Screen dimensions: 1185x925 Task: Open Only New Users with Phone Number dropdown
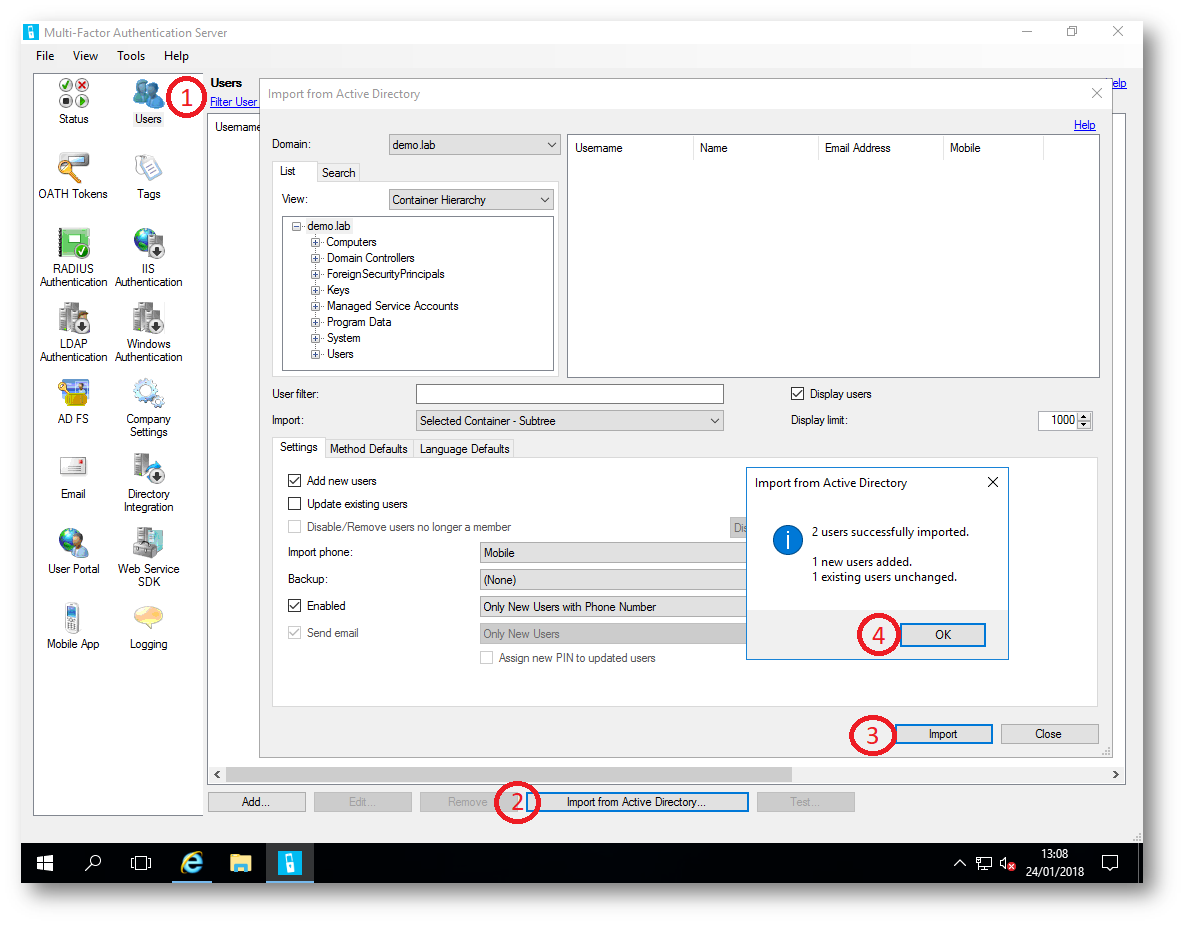[x=613, y=607]
